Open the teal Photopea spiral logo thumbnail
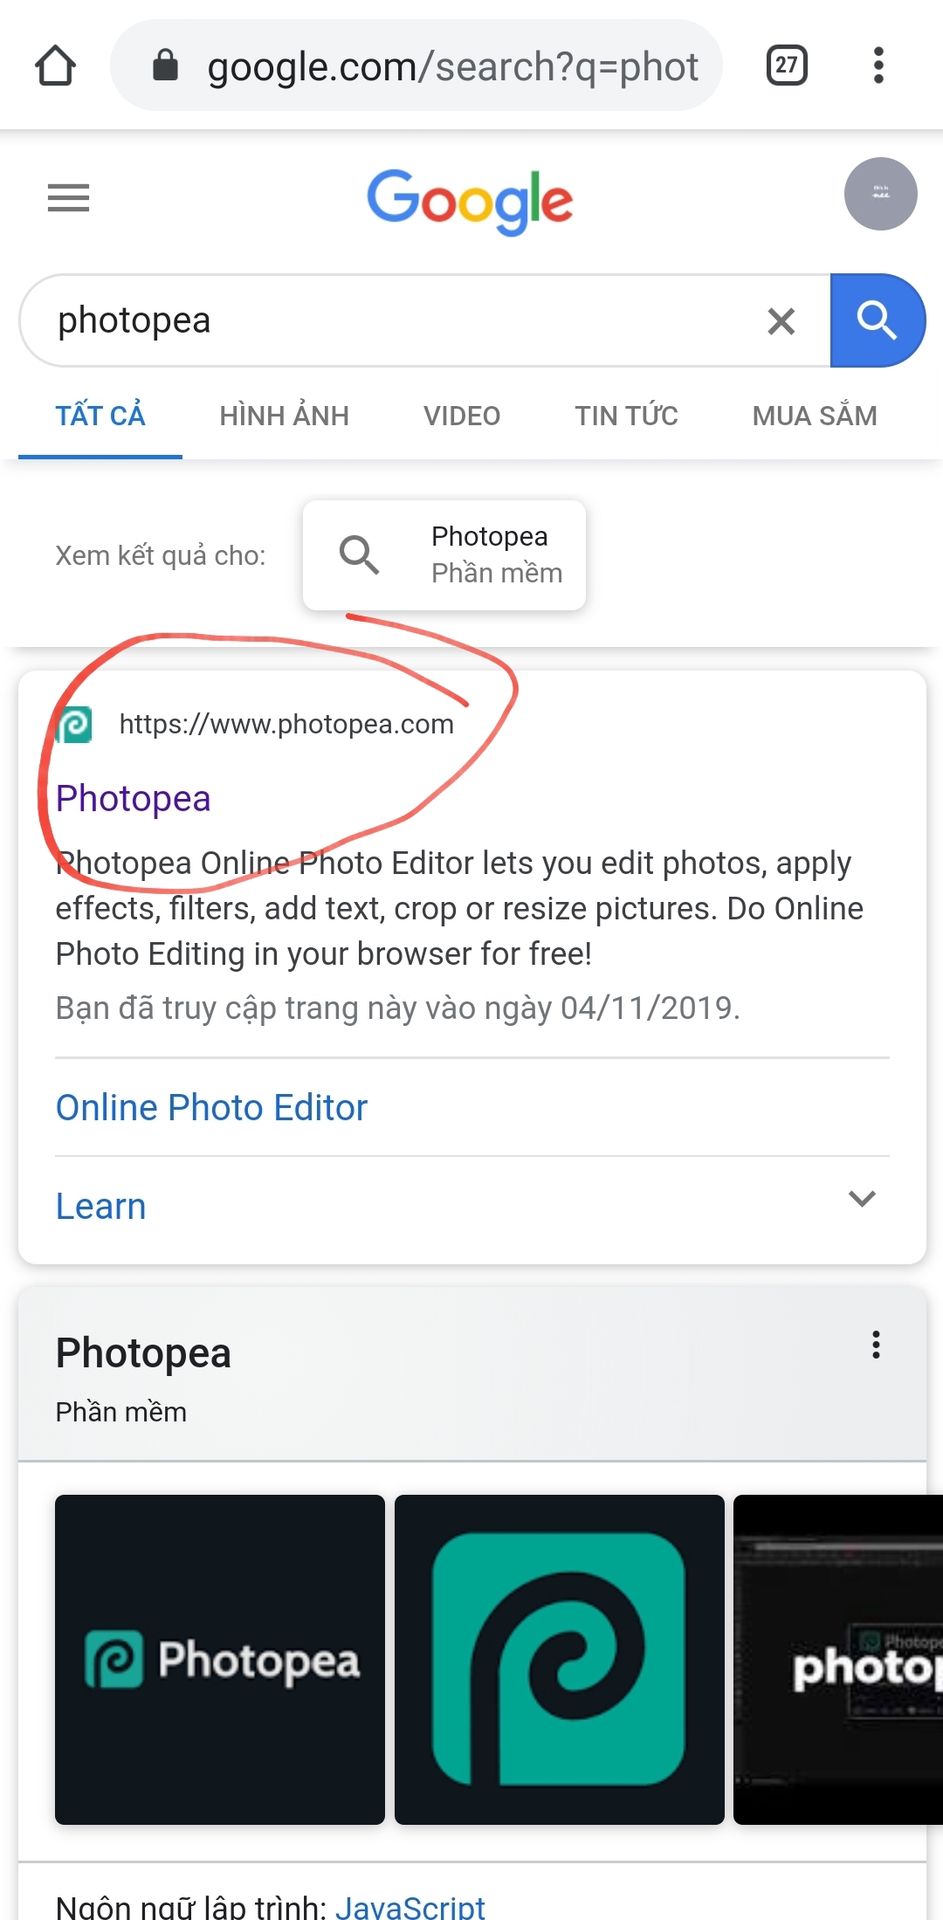943x1920 pixels. point(560,1660)
